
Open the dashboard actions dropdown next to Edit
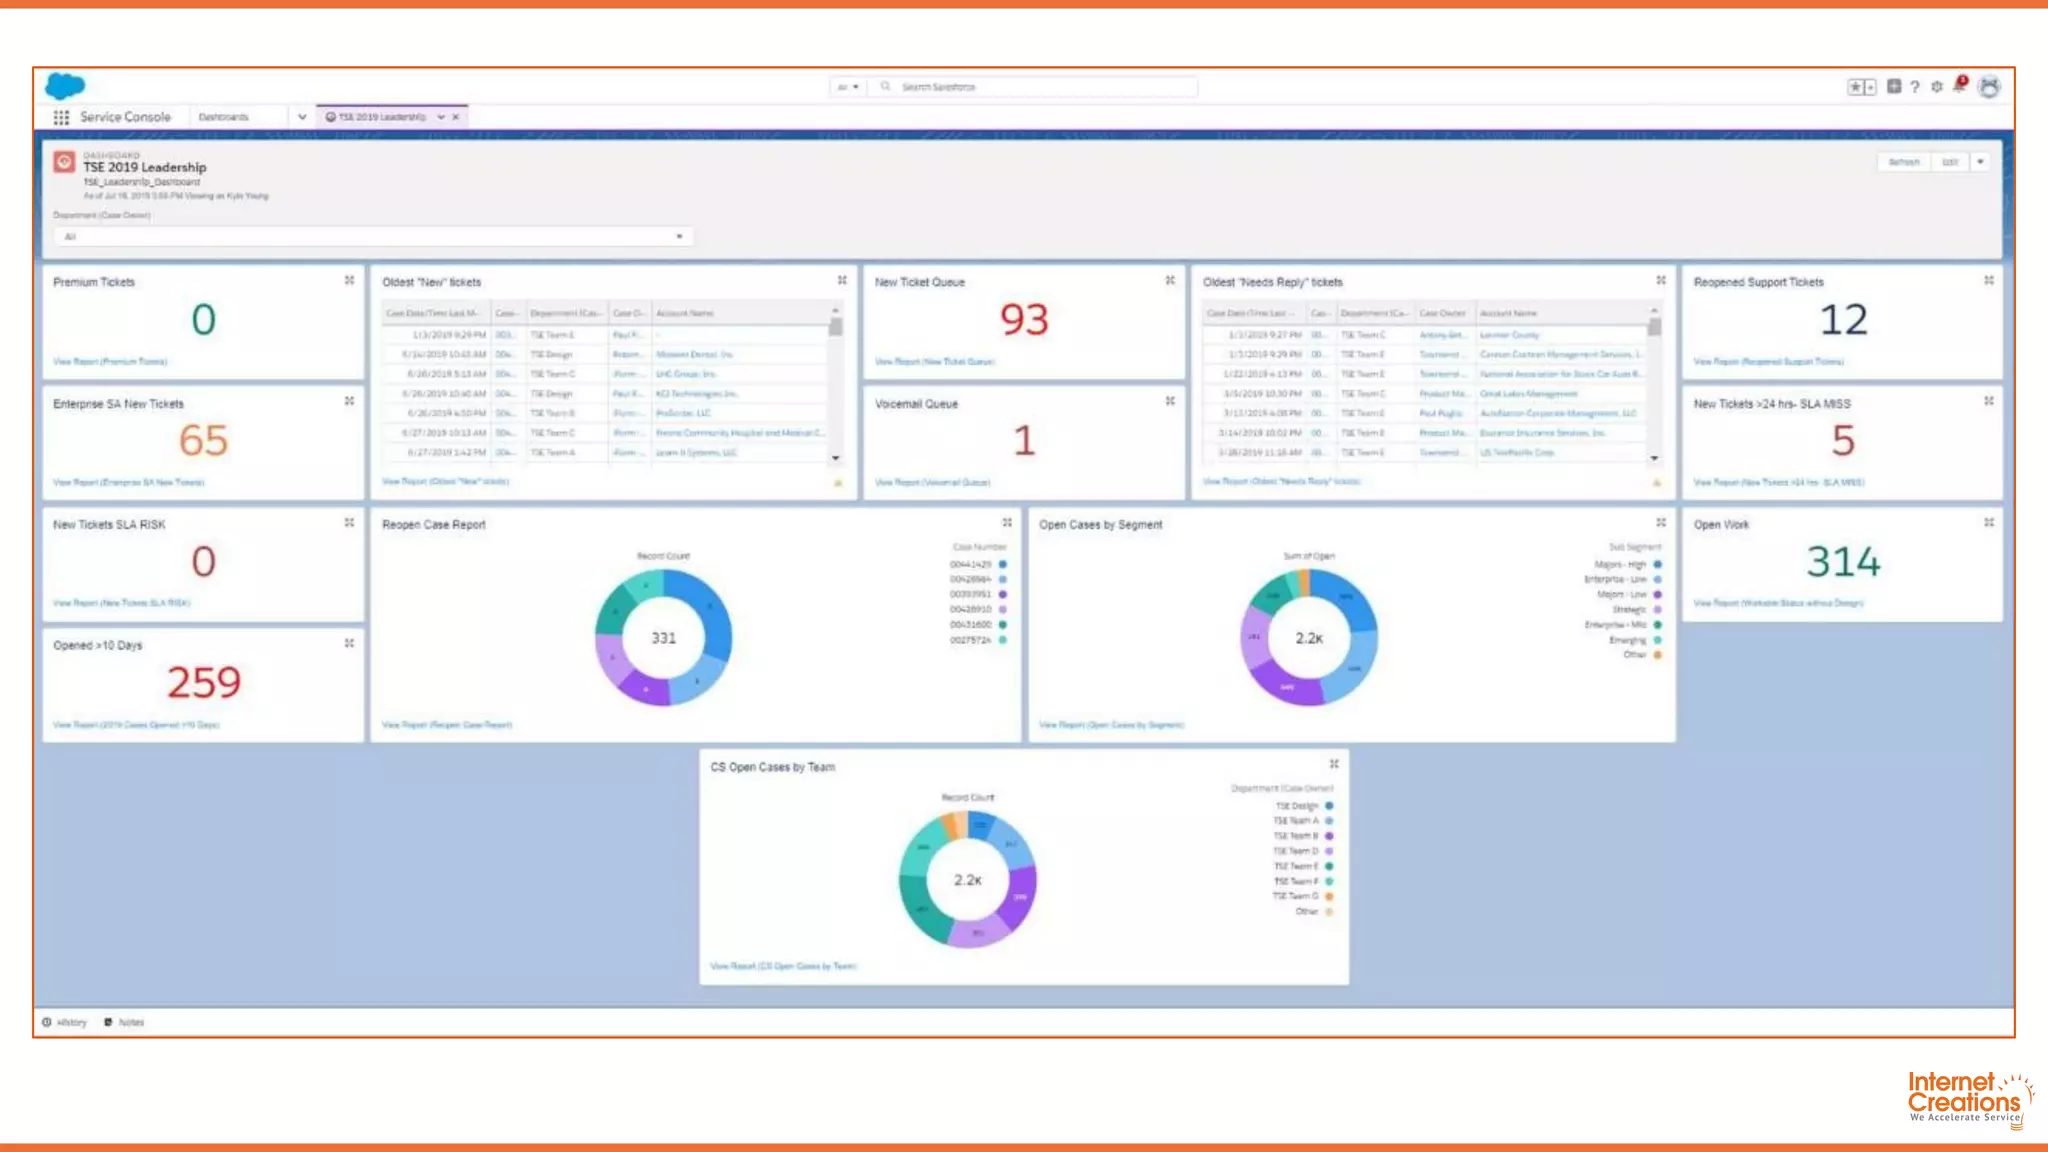tap(1980, 162)
